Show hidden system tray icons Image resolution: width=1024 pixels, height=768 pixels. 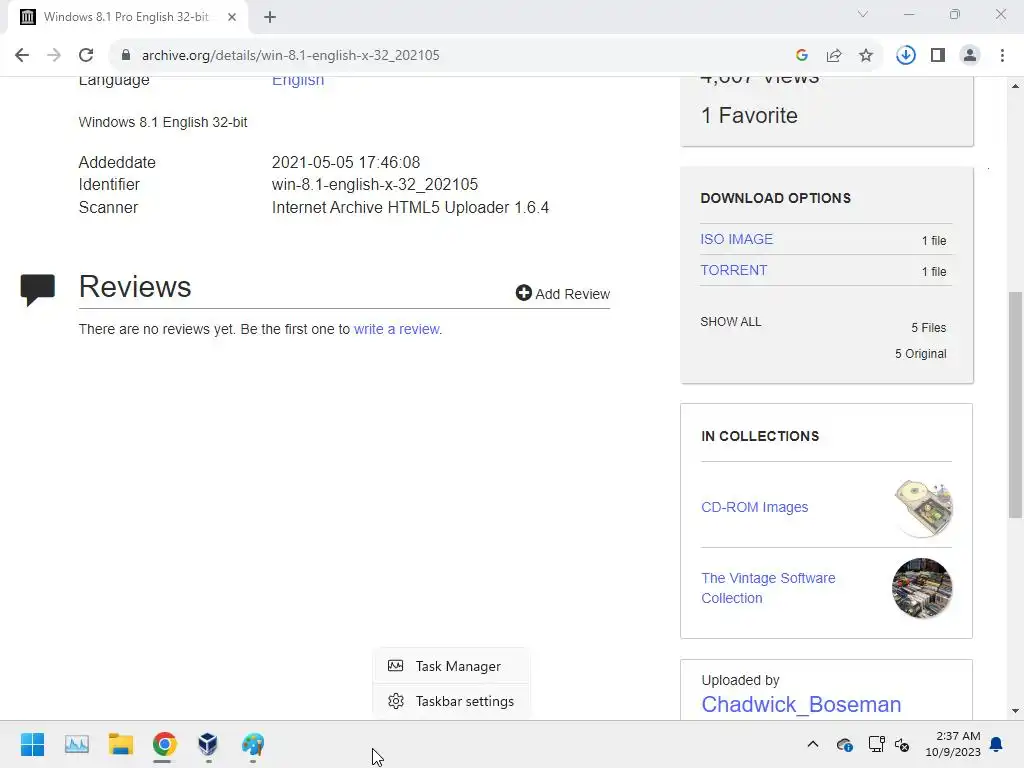coord(813,744)
